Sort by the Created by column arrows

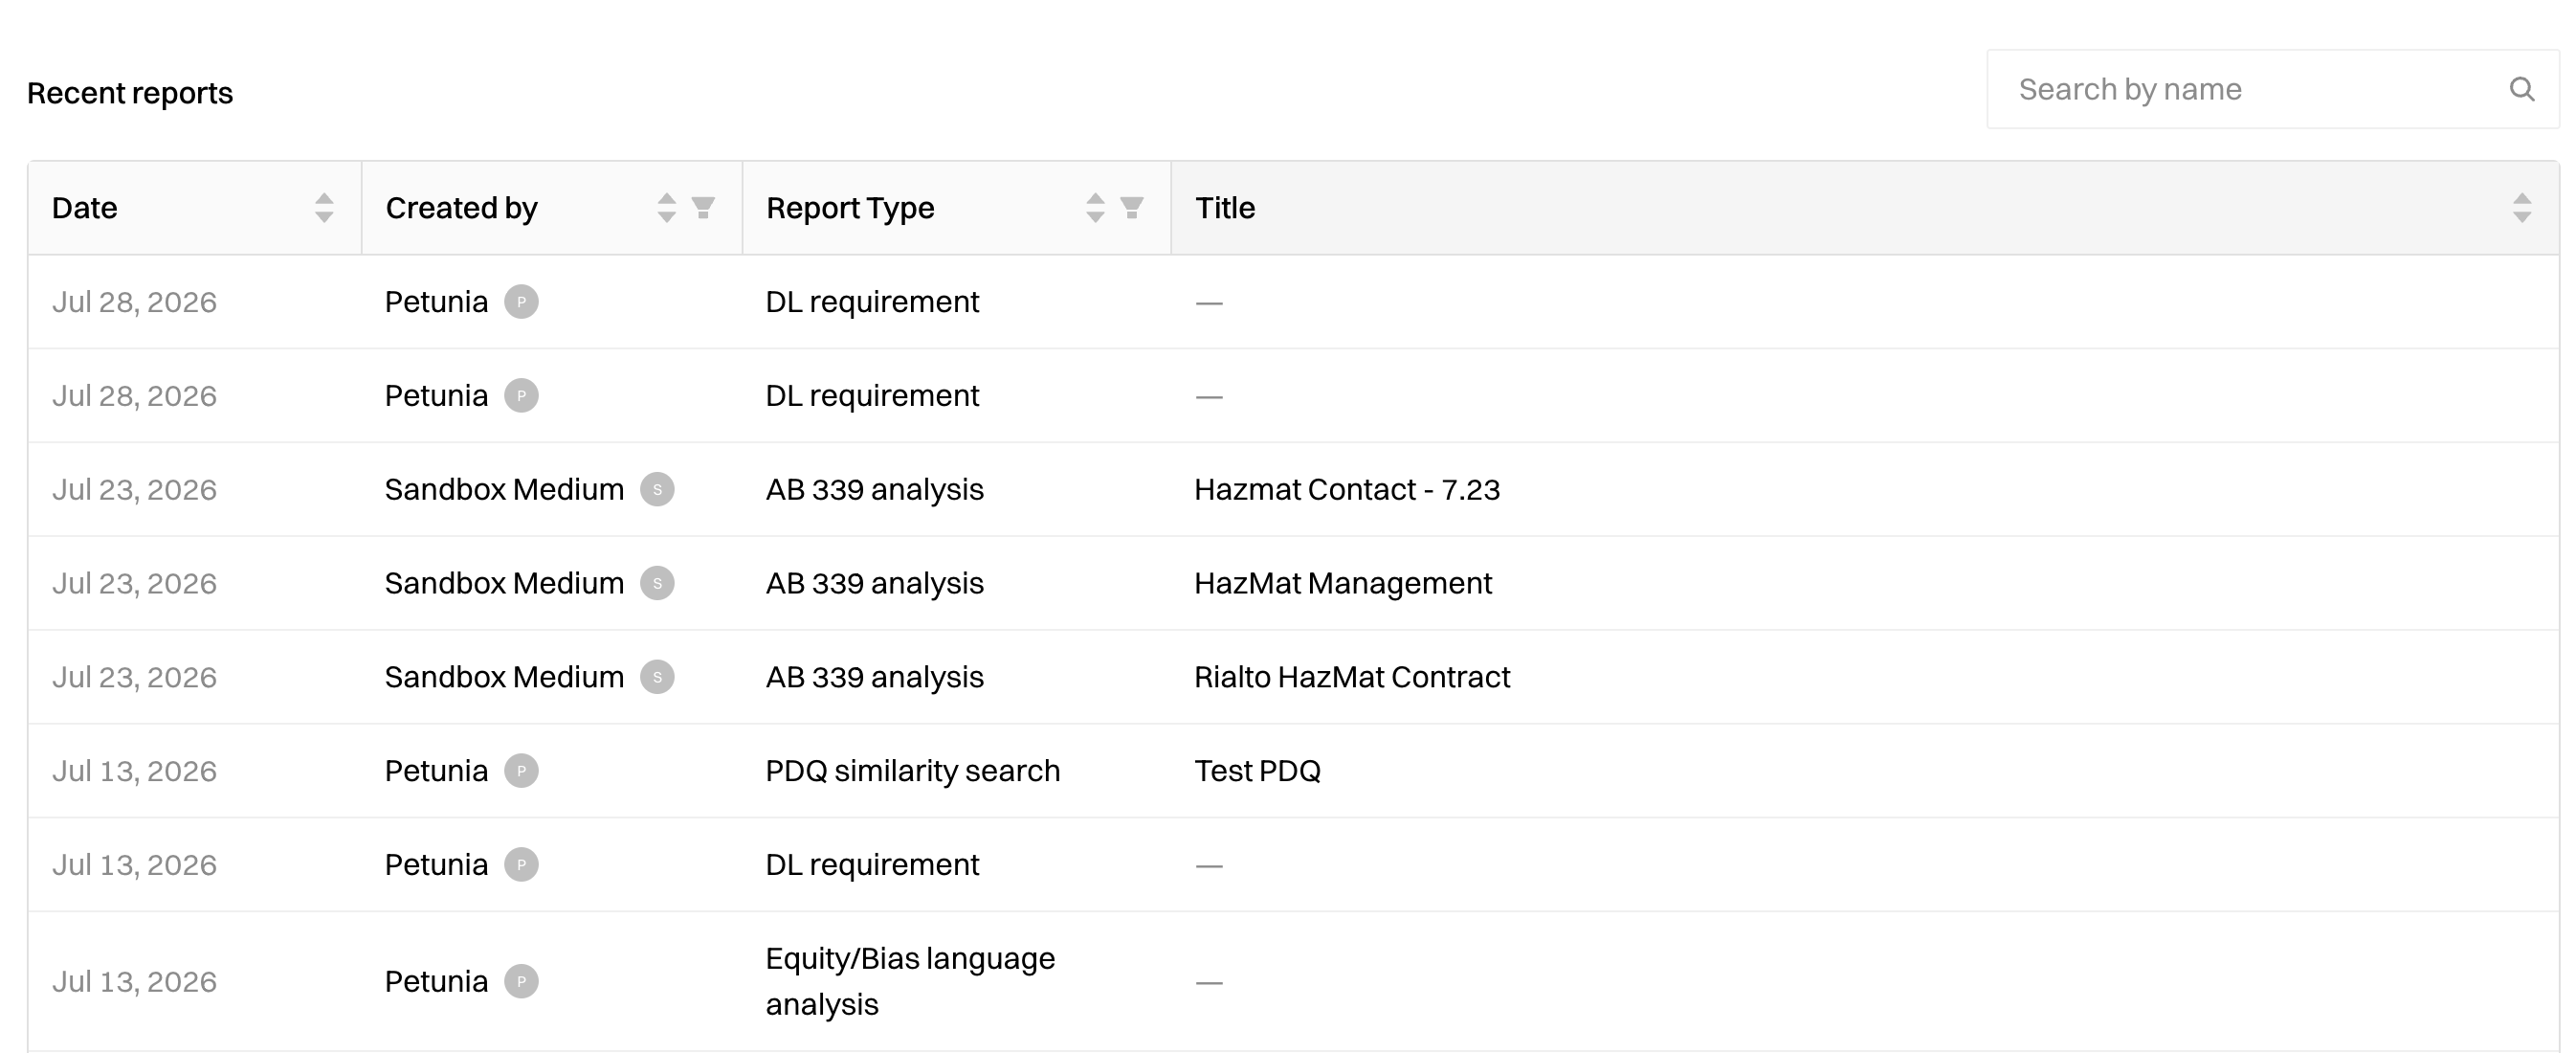coord(667,208)
